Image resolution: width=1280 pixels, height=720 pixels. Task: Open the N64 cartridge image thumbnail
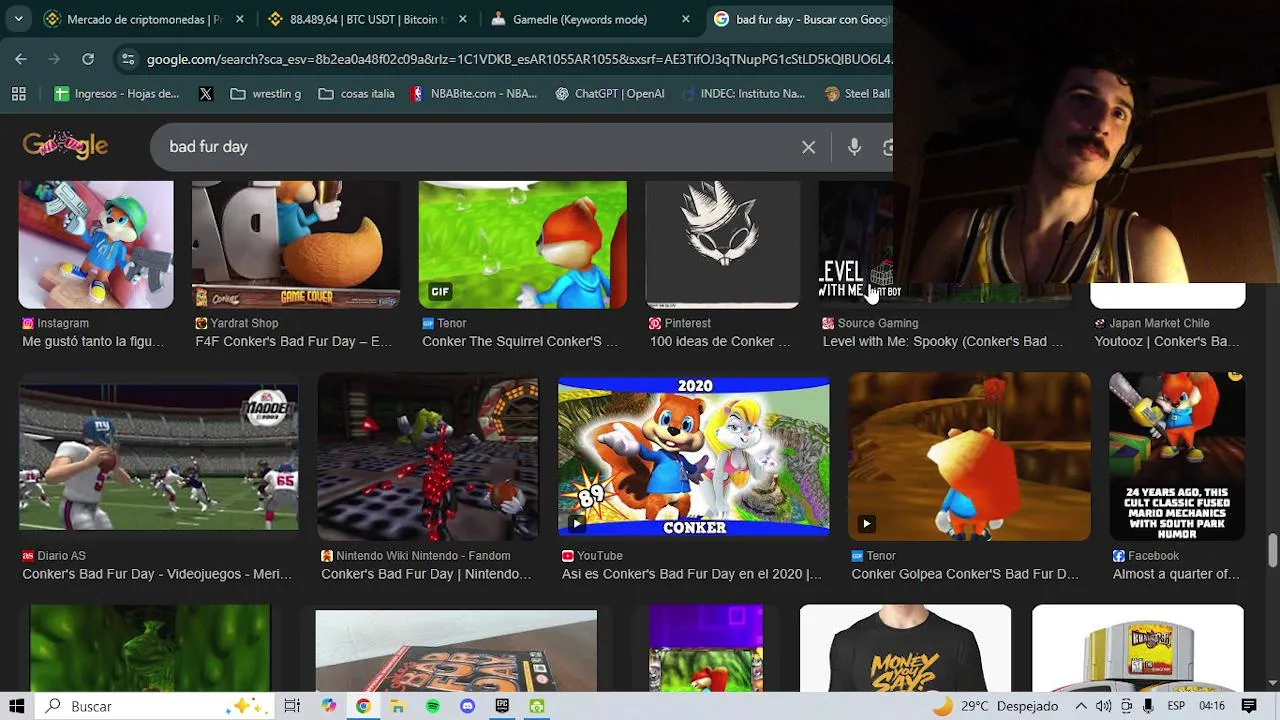pyautogui.click(x=1138, y=648)
